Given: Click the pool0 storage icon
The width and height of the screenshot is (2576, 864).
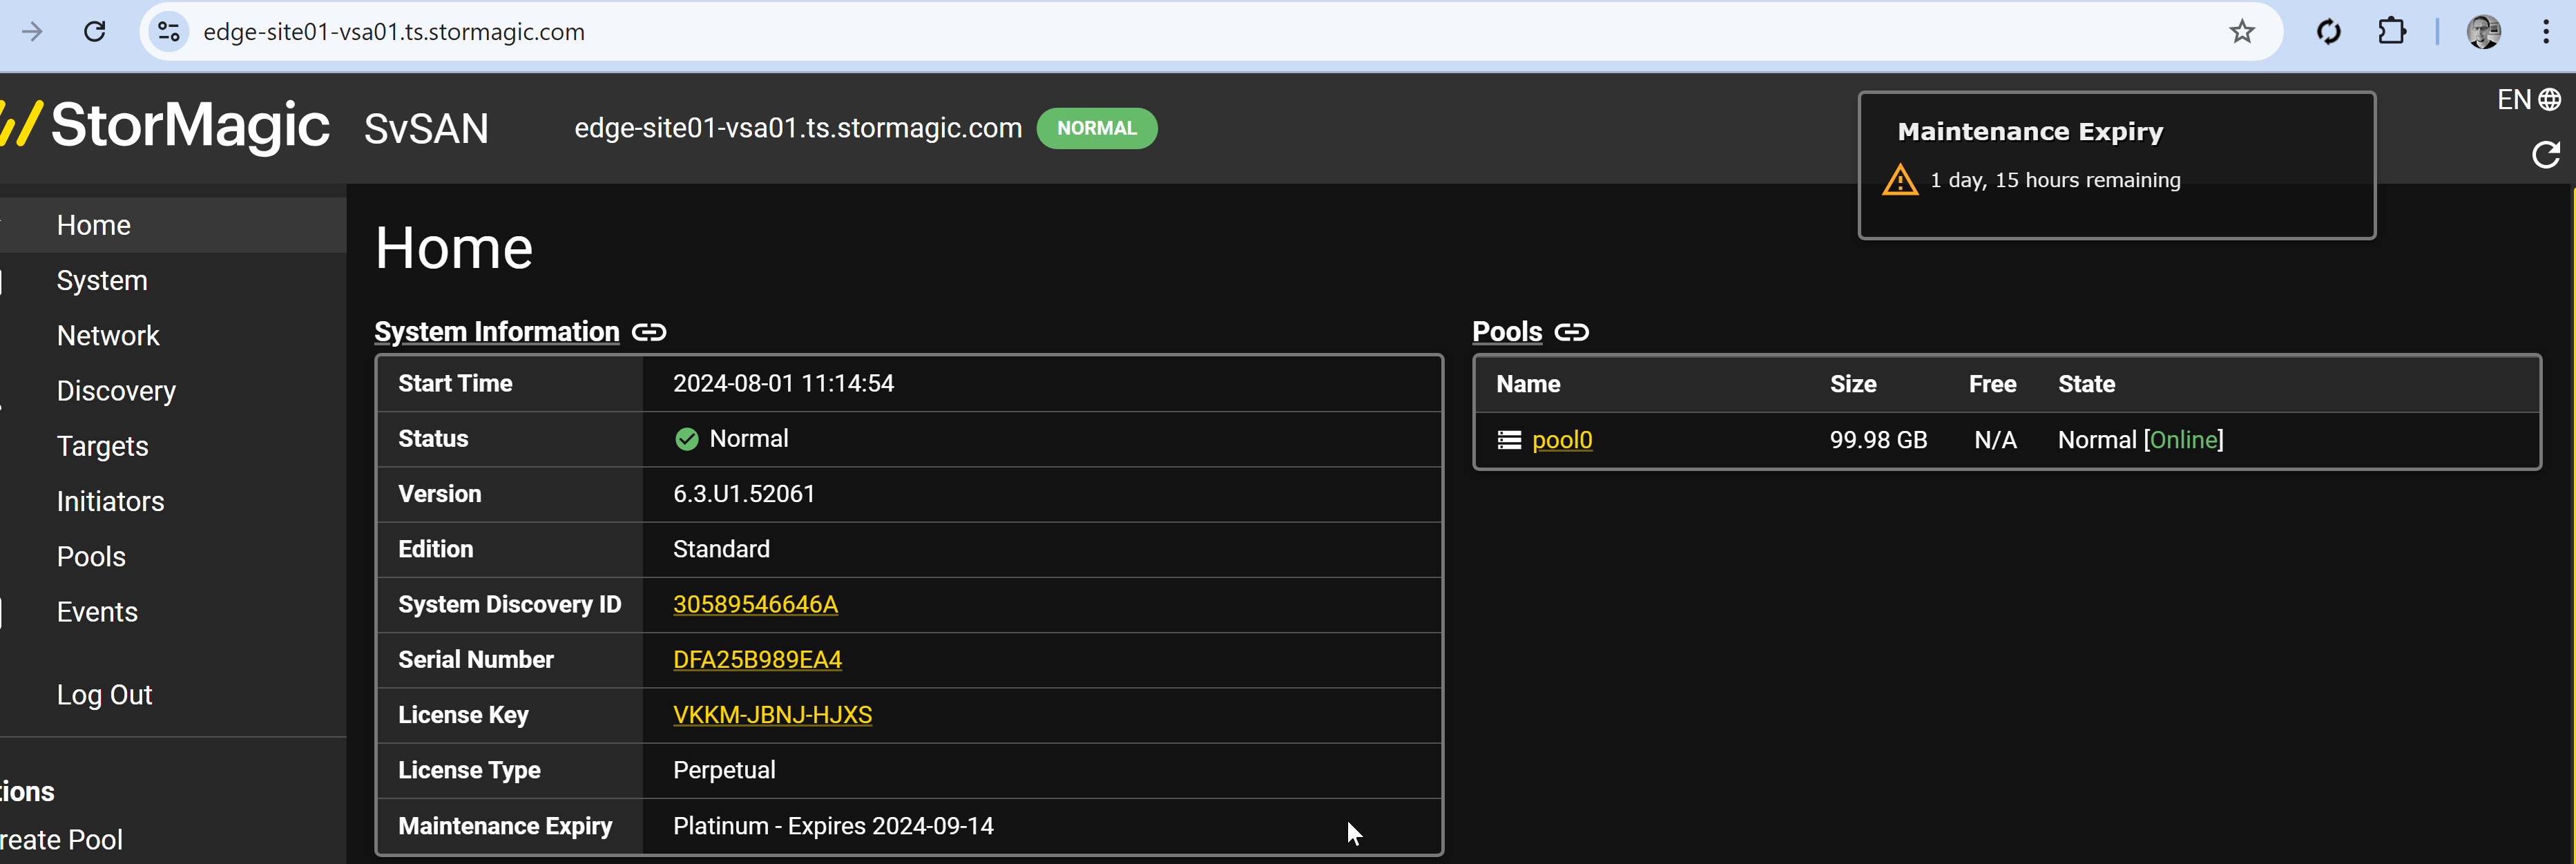Looking at the screenshot, I should [1509, 440].
